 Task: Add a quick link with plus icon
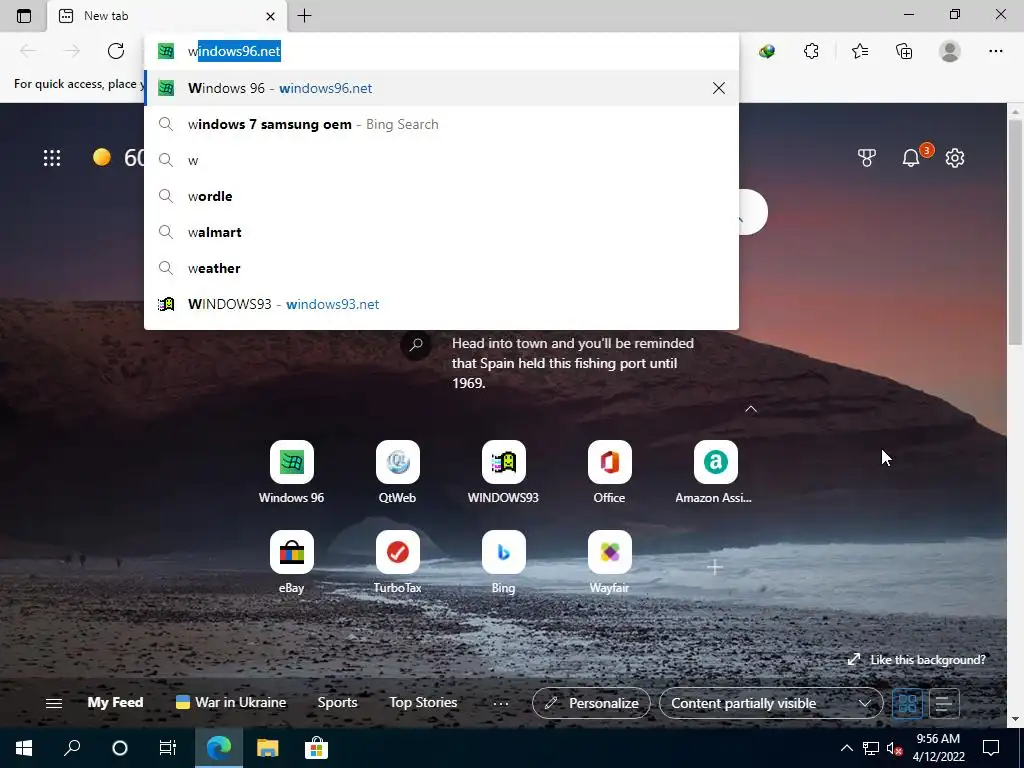714,568
